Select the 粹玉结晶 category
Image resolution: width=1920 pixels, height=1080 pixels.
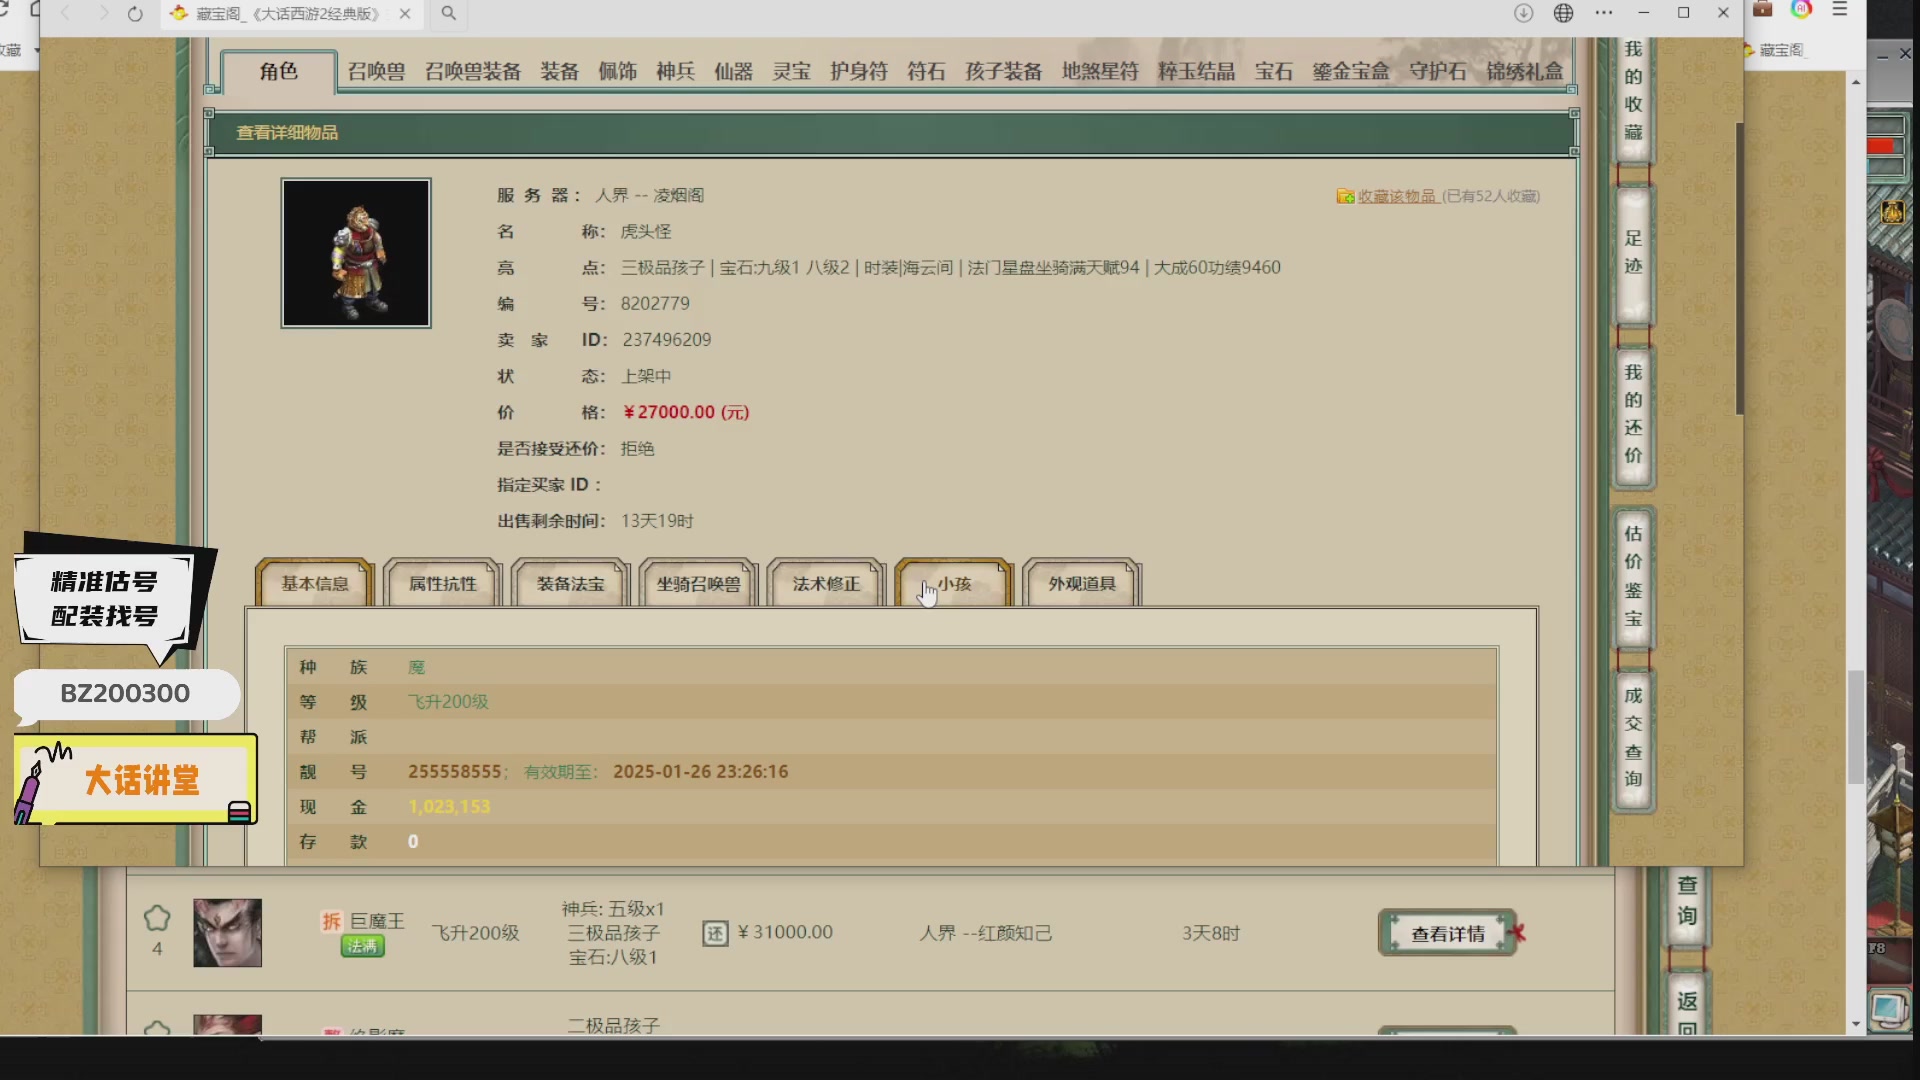(1196, 71)
